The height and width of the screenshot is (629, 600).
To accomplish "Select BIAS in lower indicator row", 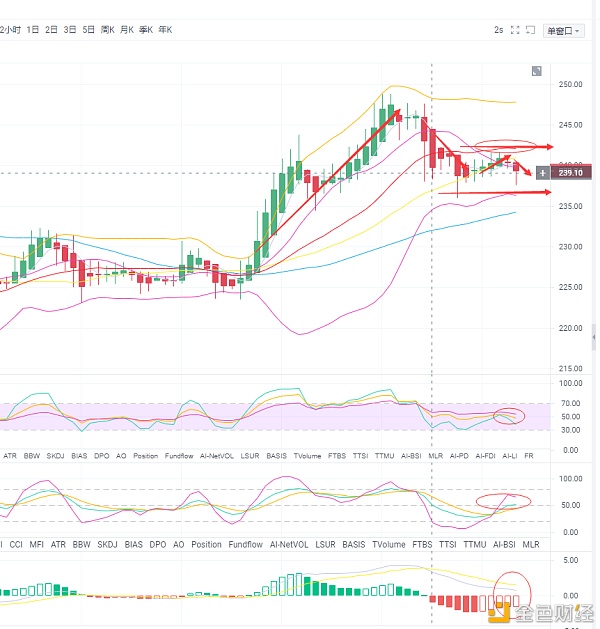I will coord(134,545).
